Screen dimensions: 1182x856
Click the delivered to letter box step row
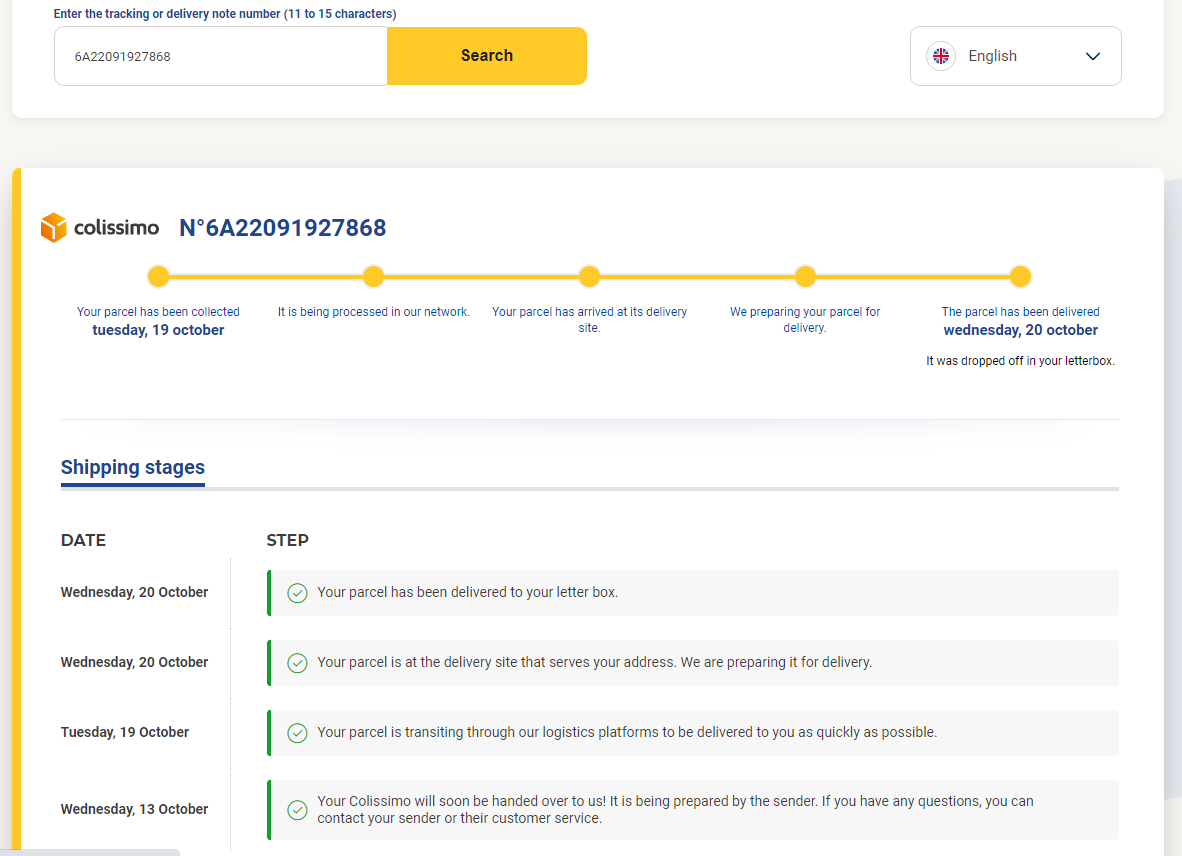tap(692, 593)
